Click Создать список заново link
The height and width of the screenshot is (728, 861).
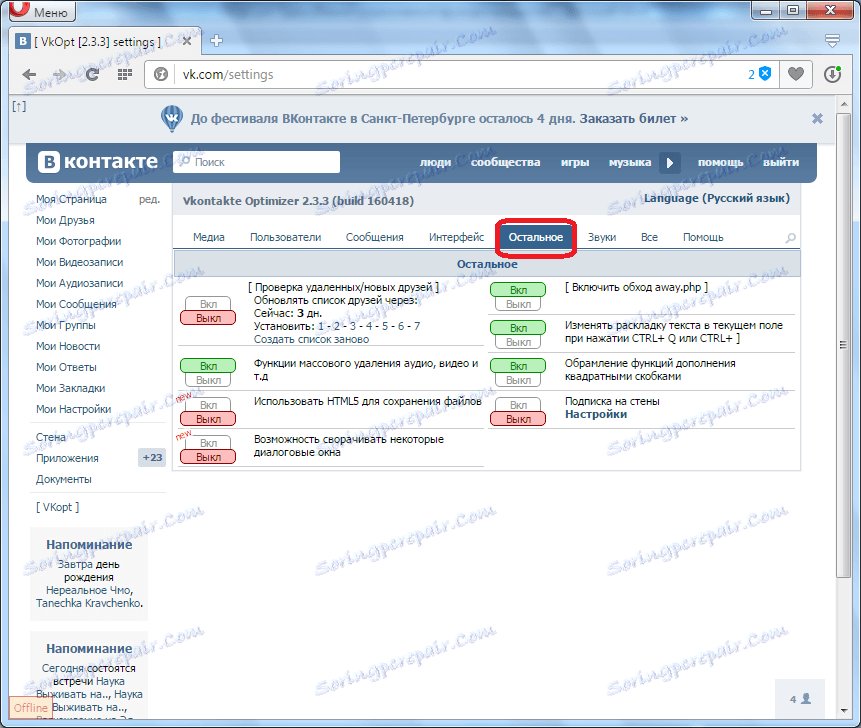coord(311,339)
